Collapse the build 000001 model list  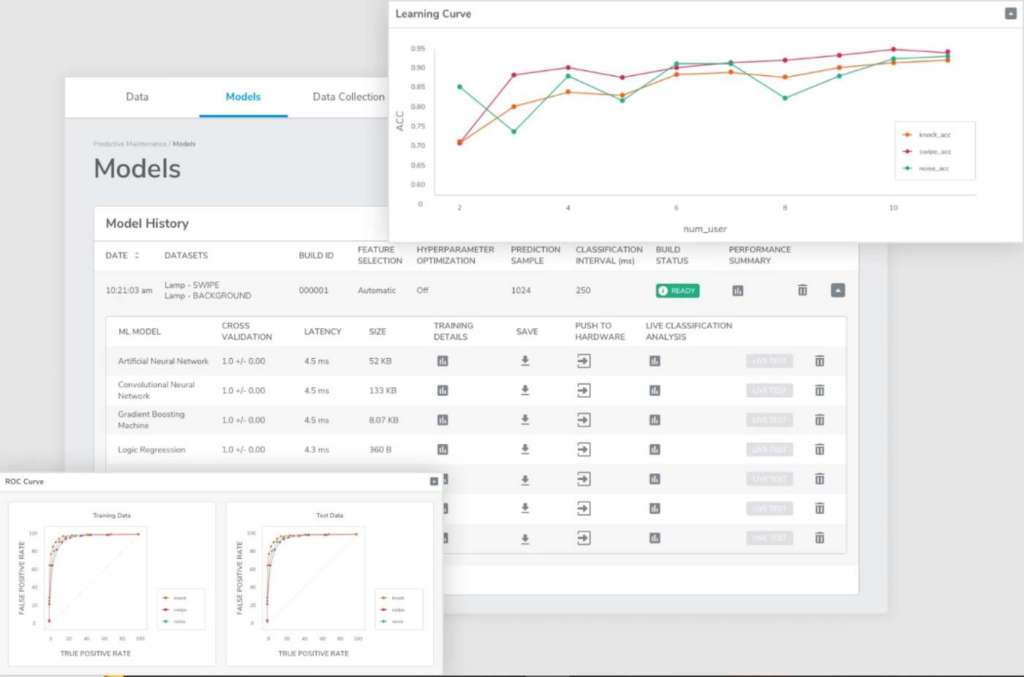pyautogui.click(x=838, y=290)
